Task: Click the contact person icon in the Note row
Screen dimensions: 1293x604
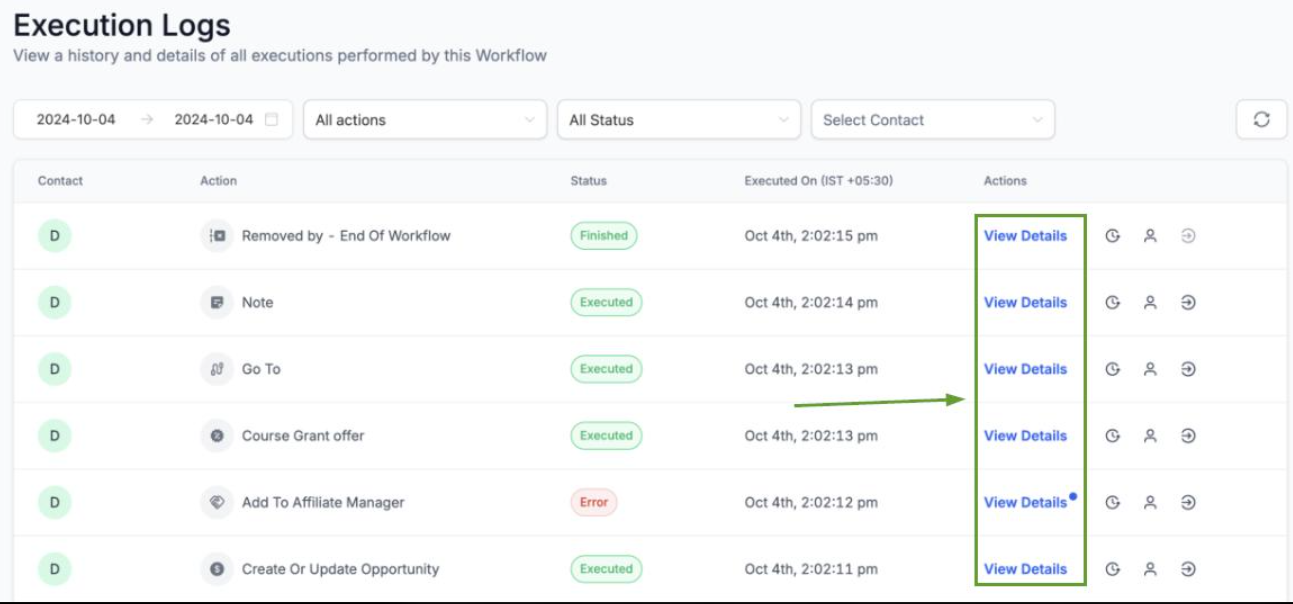Action: click(x=1150, y=302)
